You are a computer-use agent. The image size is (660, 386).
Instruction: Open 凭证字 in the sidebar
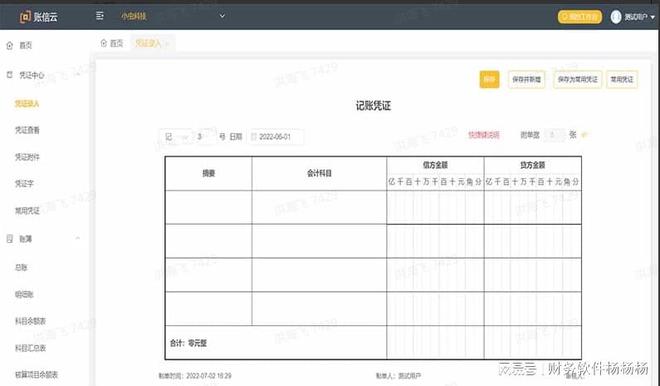tap(24, 184)
